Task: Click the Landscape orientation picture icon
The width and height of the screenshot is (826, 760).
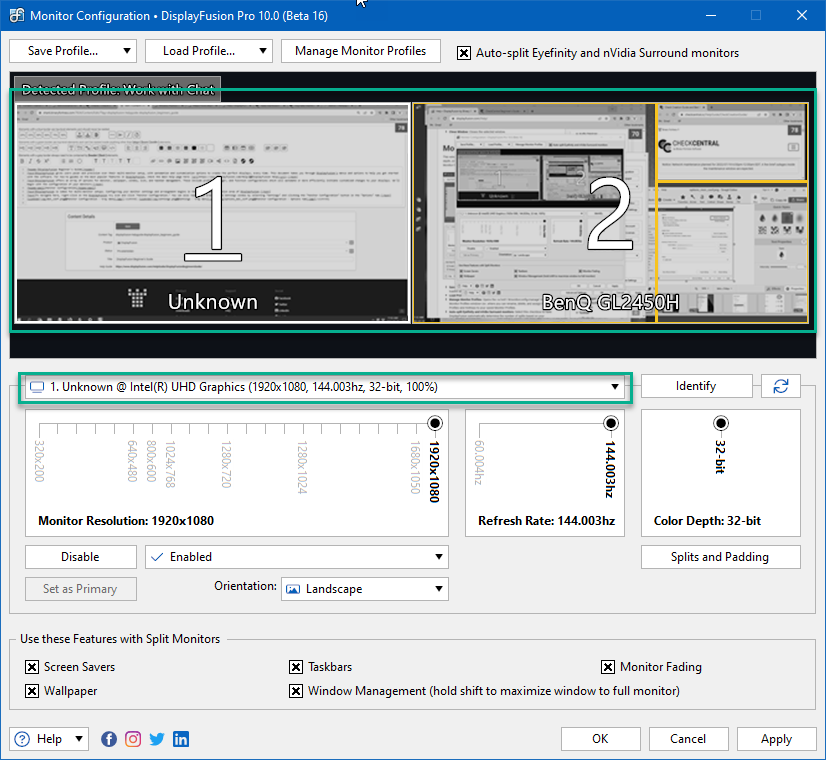Action: [x=293, y=589]
